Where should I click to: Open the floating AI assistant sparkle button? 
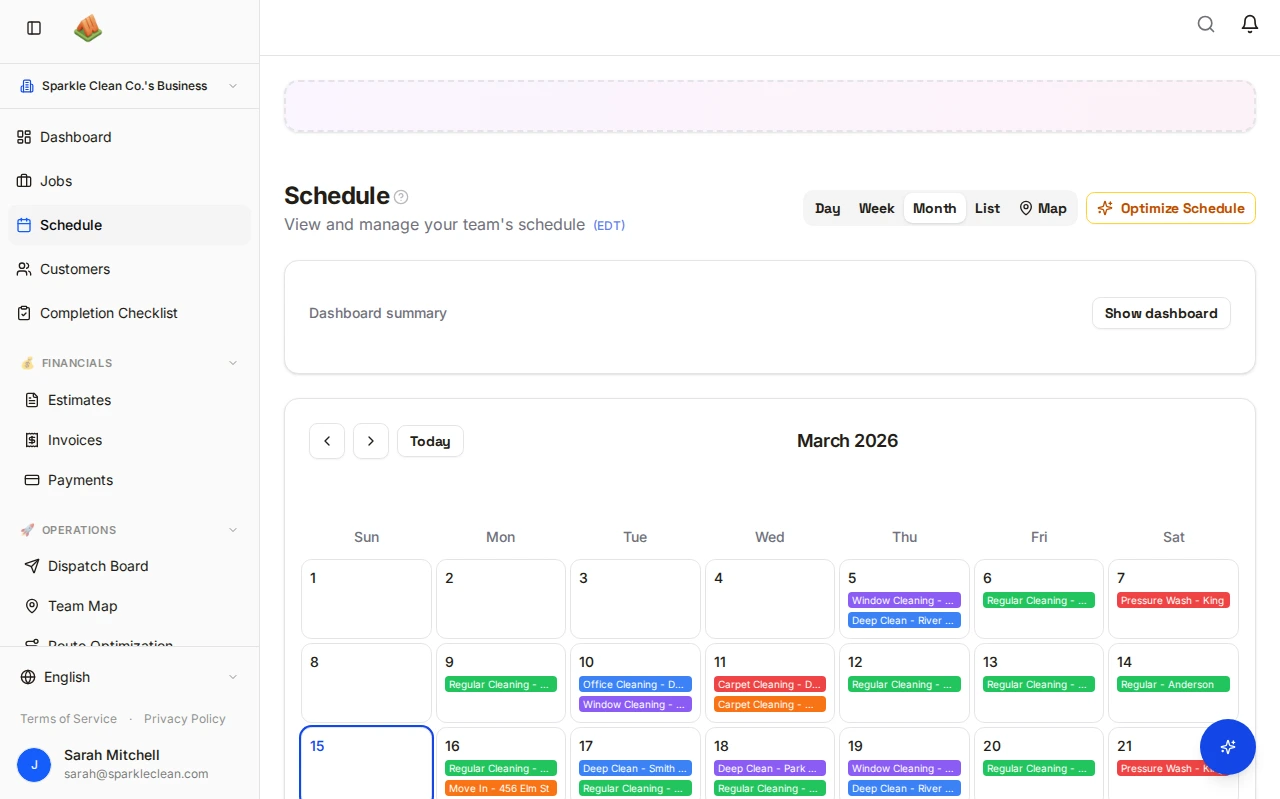[1227, 747]
